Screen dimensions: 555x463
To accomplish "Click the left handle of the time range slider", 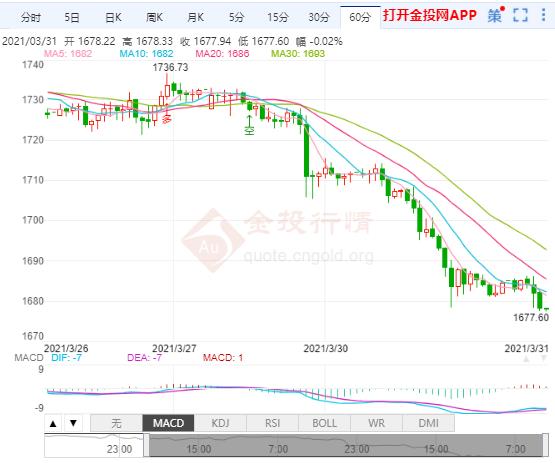I will [146, 445].
